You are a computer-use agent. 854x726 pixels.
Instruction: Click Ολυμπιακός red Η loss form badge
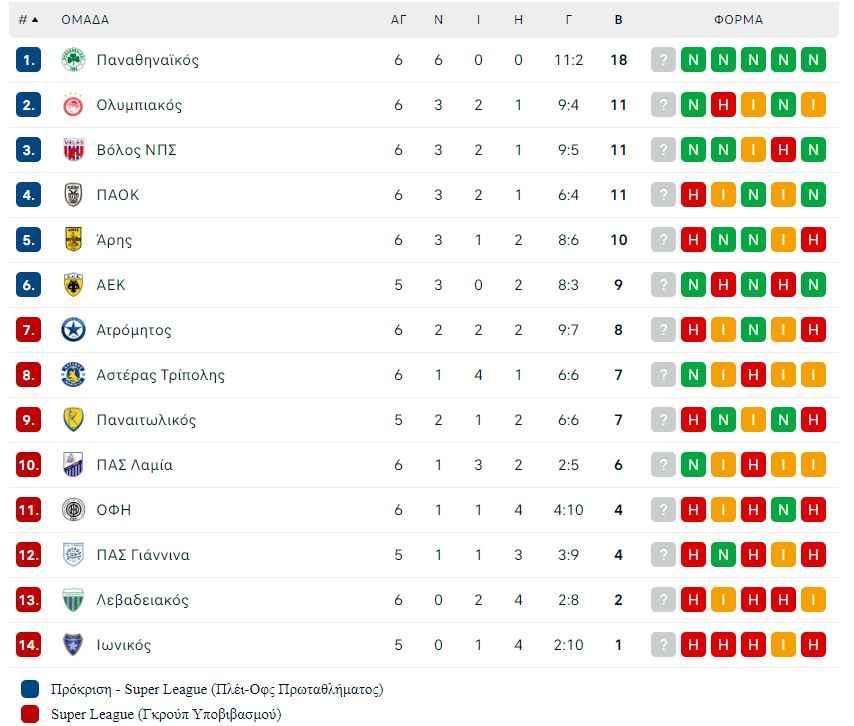(723, 105)
